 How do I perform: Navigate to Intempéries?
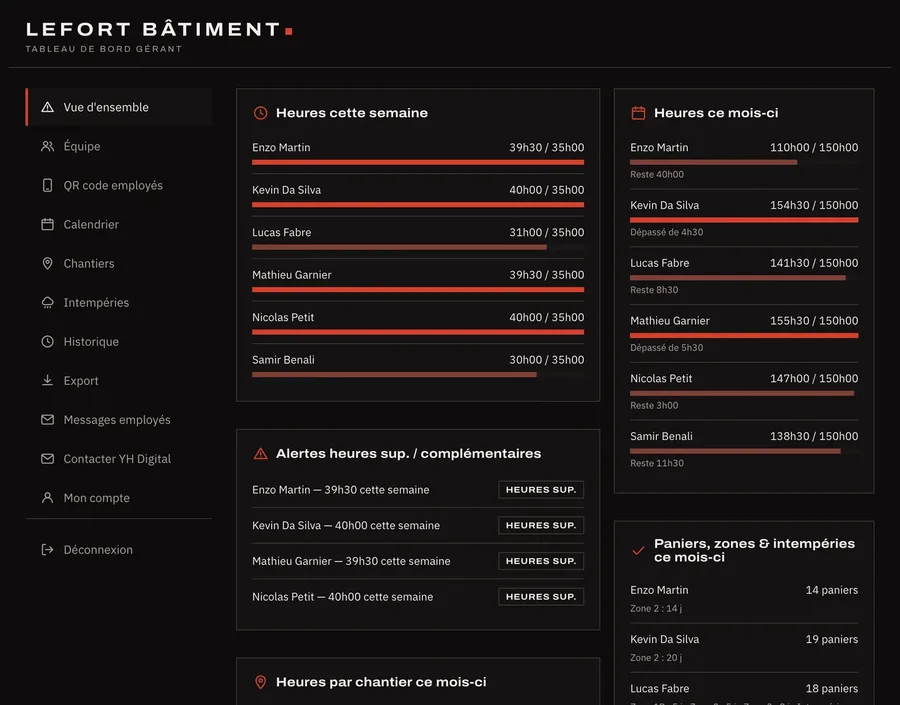[119, 303]
